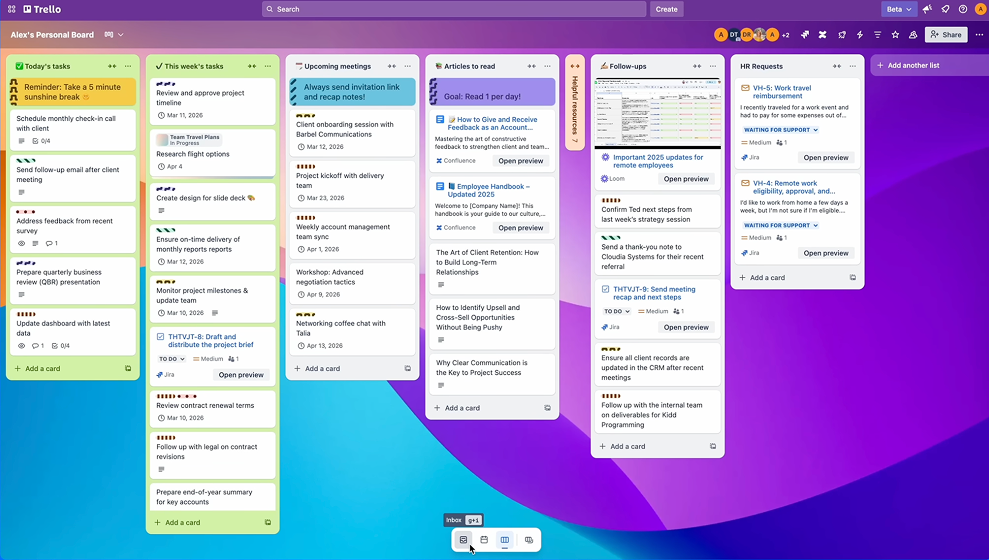
Task: Open the Automation lightning bolt icon
Action: pyautogui.click(x=859, y=35)
